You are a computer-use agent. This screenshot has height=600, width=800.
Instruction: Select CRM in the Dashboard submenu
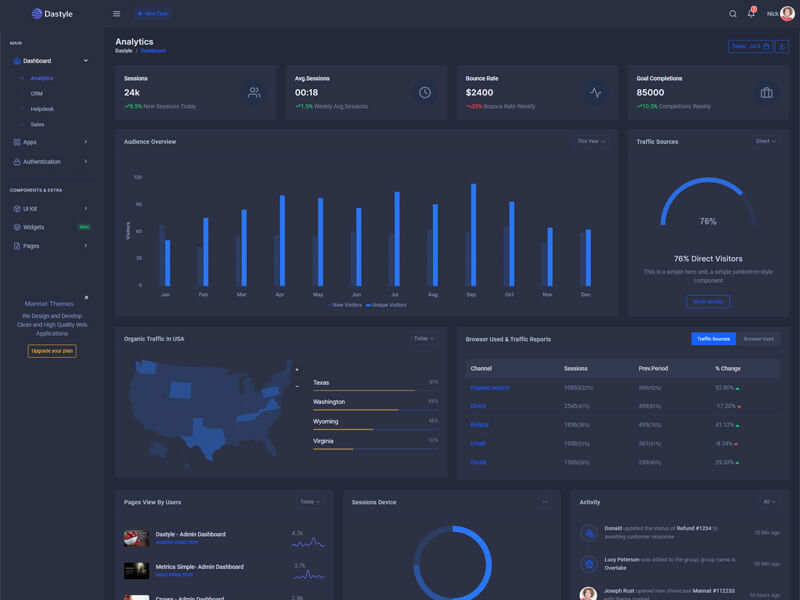[x=37, y=93]
